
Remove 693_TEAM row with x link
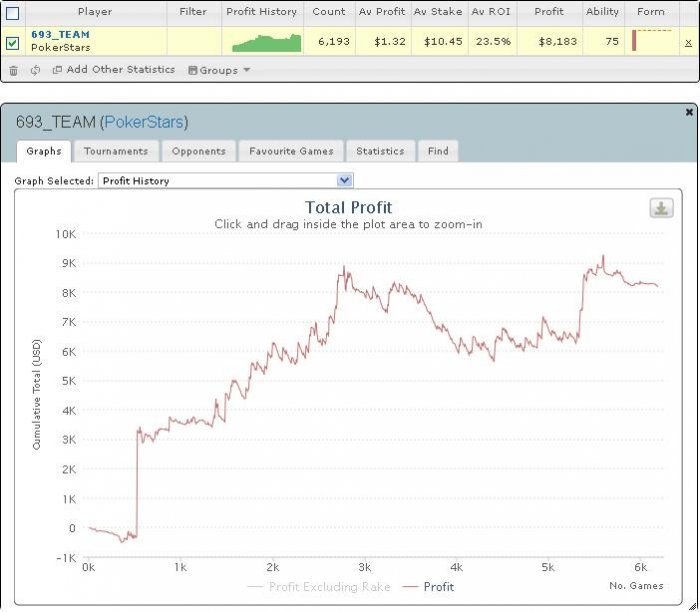688,42
